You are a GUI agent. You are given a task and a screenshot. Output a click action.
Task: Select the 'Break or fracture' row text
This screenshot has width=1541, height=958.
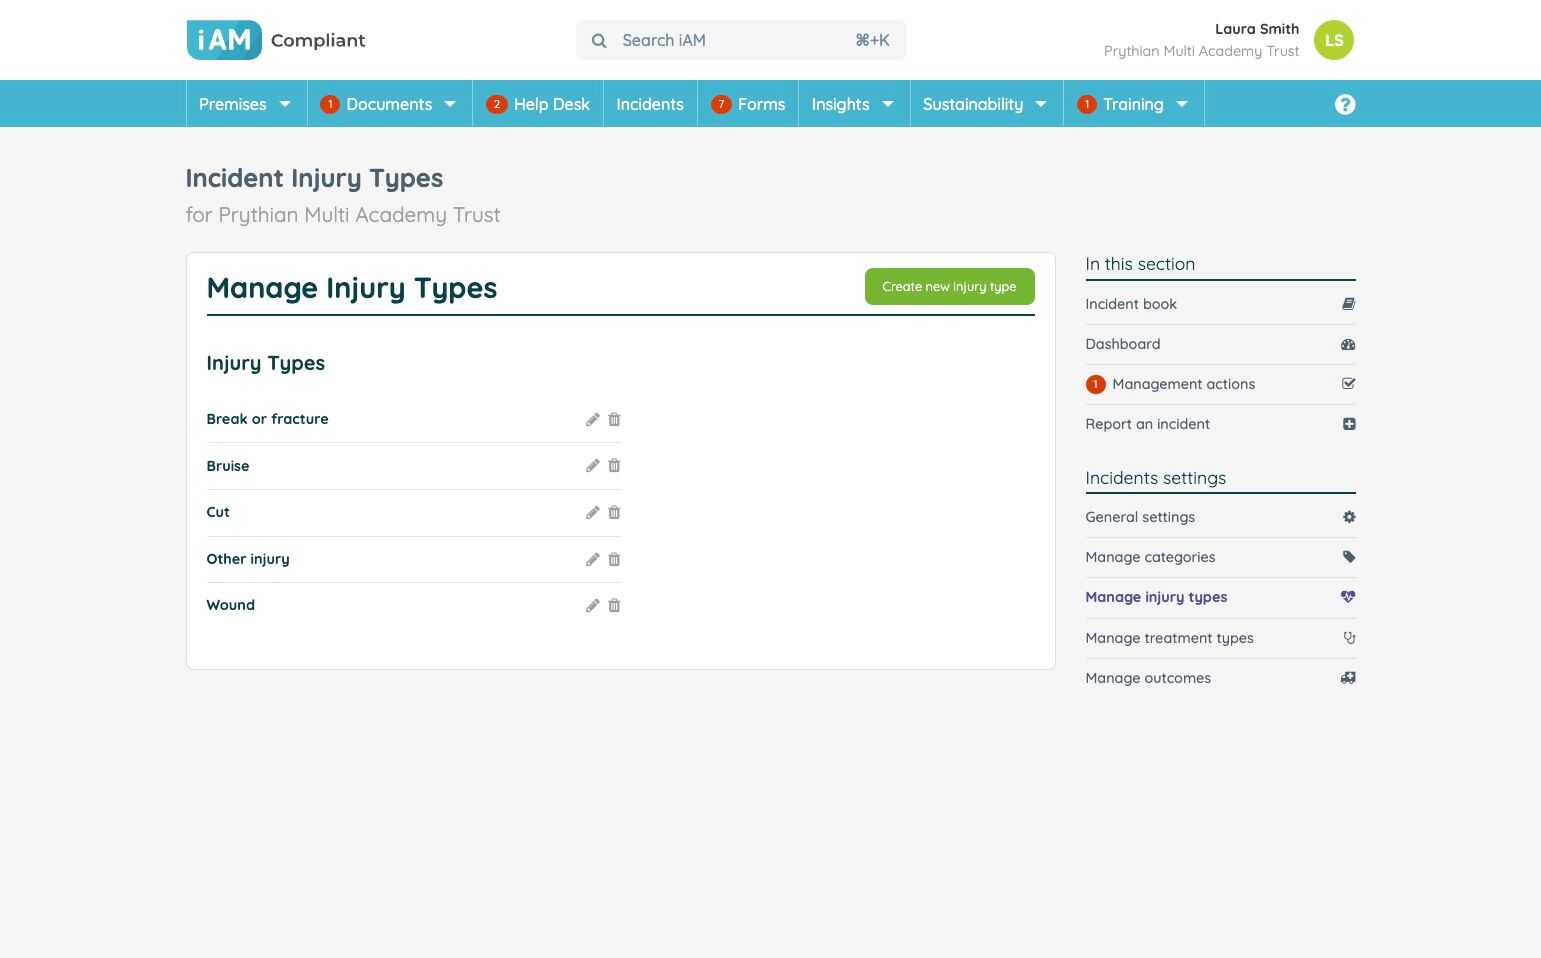click(x=267, y=419)
